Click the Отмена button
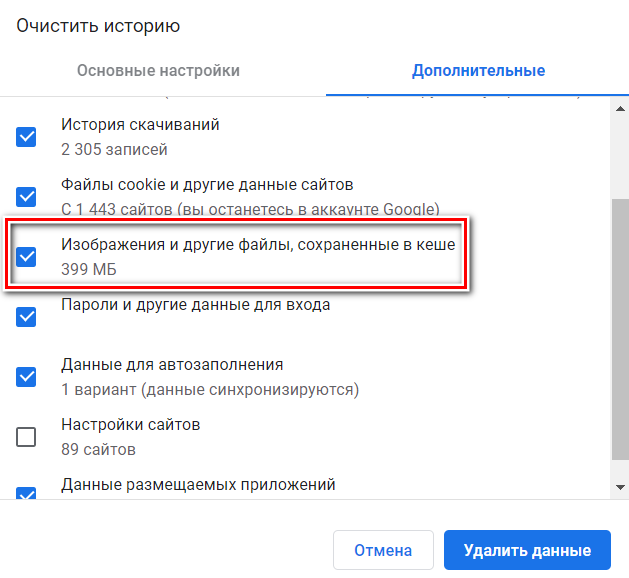The image size is (629, 578). click(383, 550)
